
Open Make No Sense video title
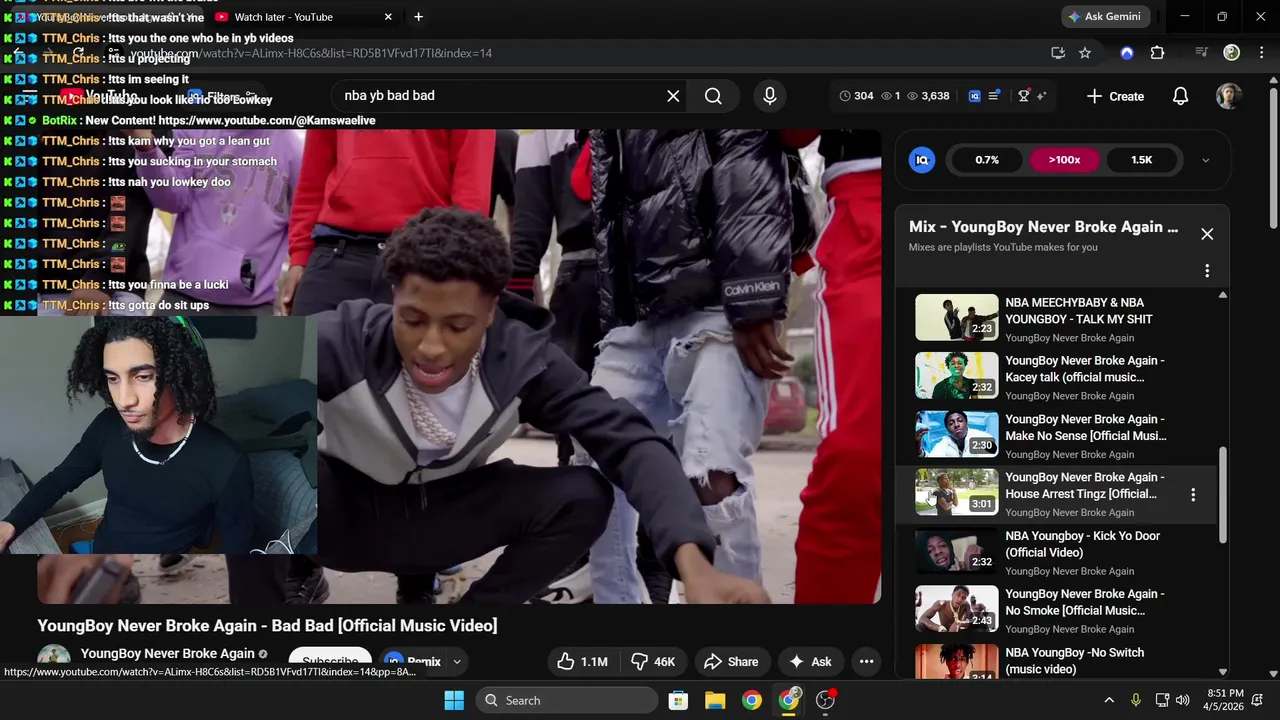(1086, 427)
